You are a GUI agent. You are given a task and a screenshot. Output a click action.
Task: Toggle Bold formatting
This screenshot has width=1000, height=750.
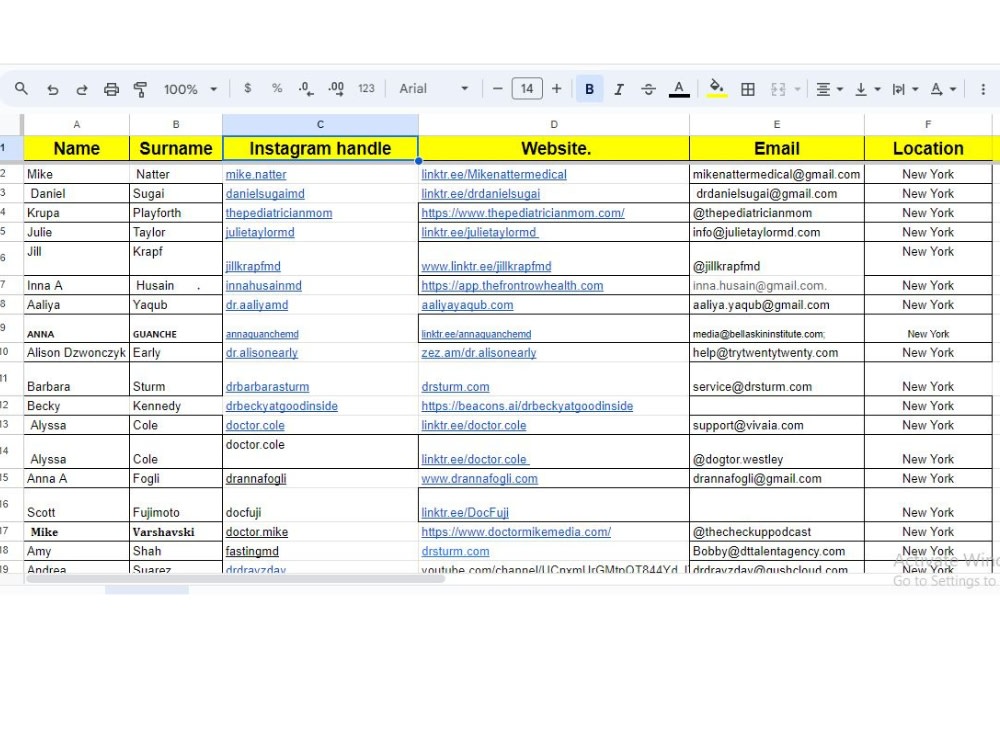click(589, 89)
